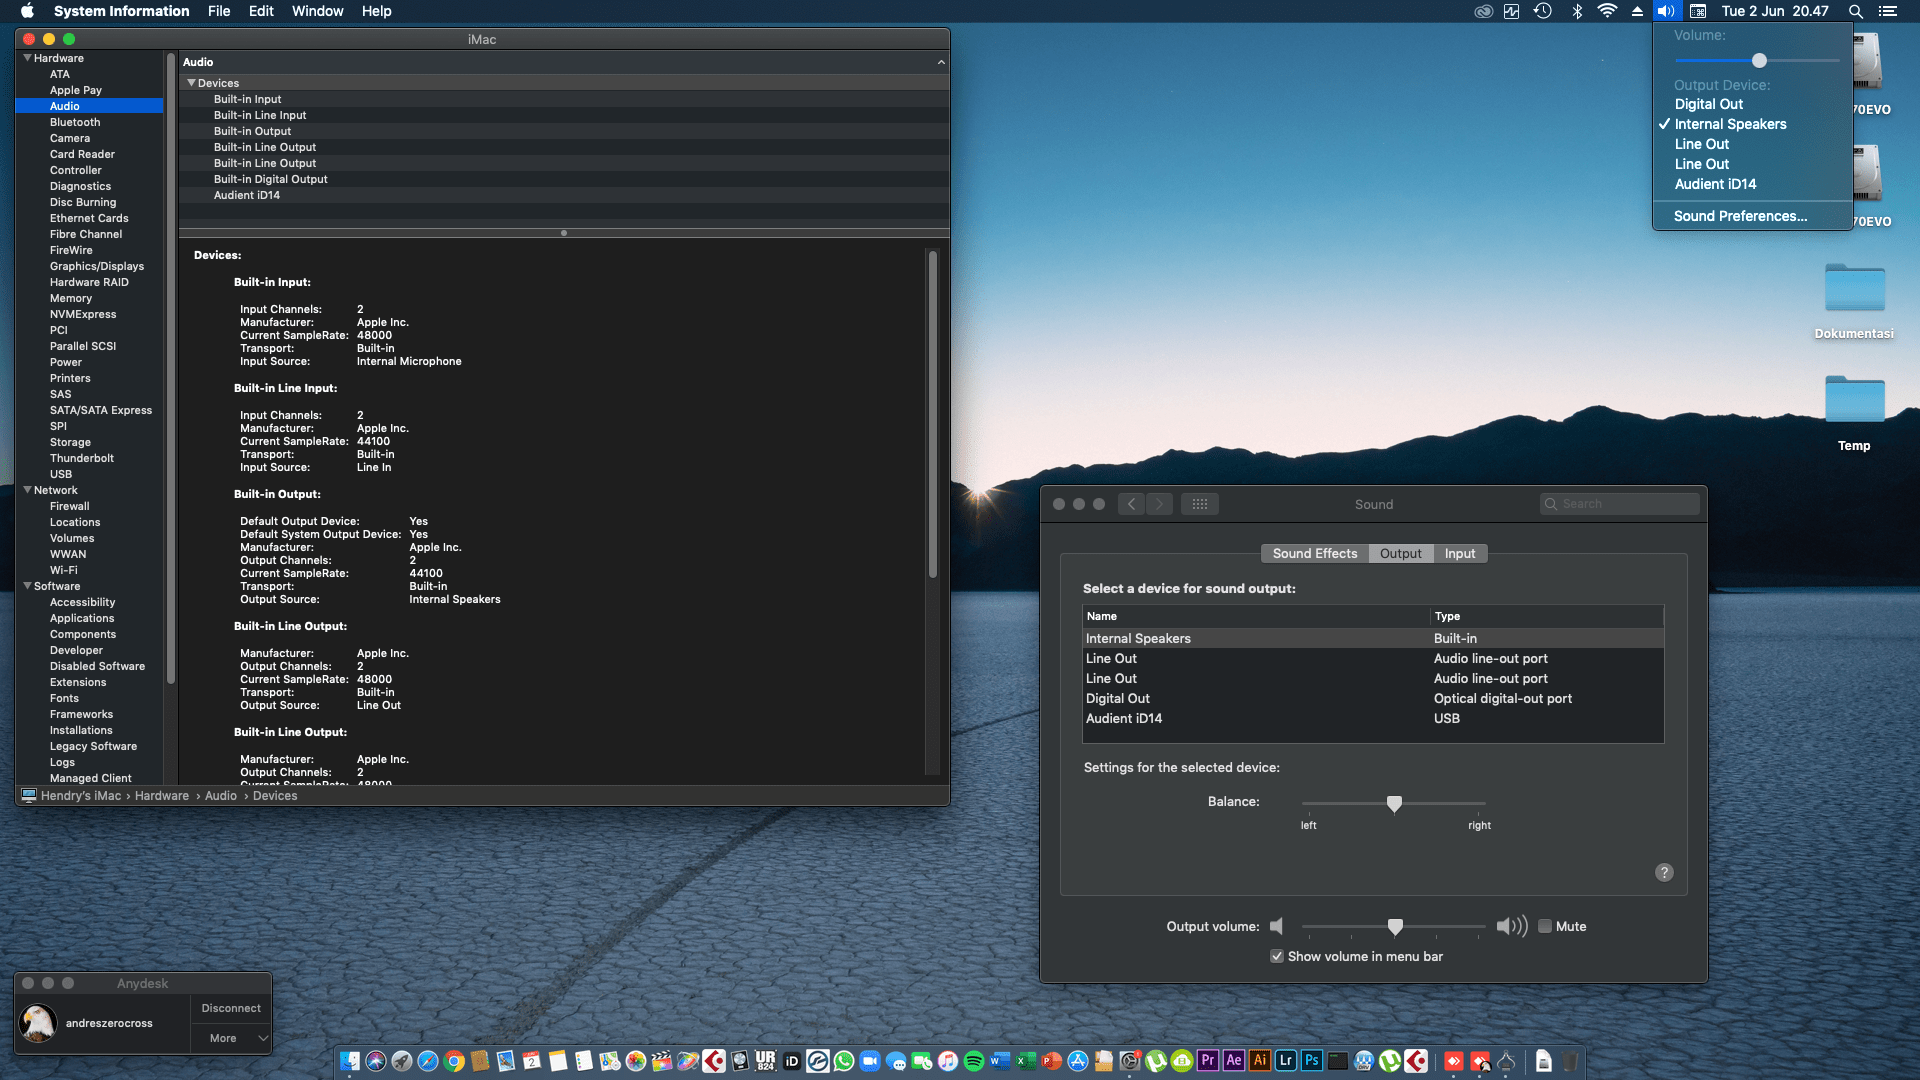Collapse the Devices disclosure triangle
Image resolution: width=1920 pixels, height=1080 pixels.
pos(191,83)
